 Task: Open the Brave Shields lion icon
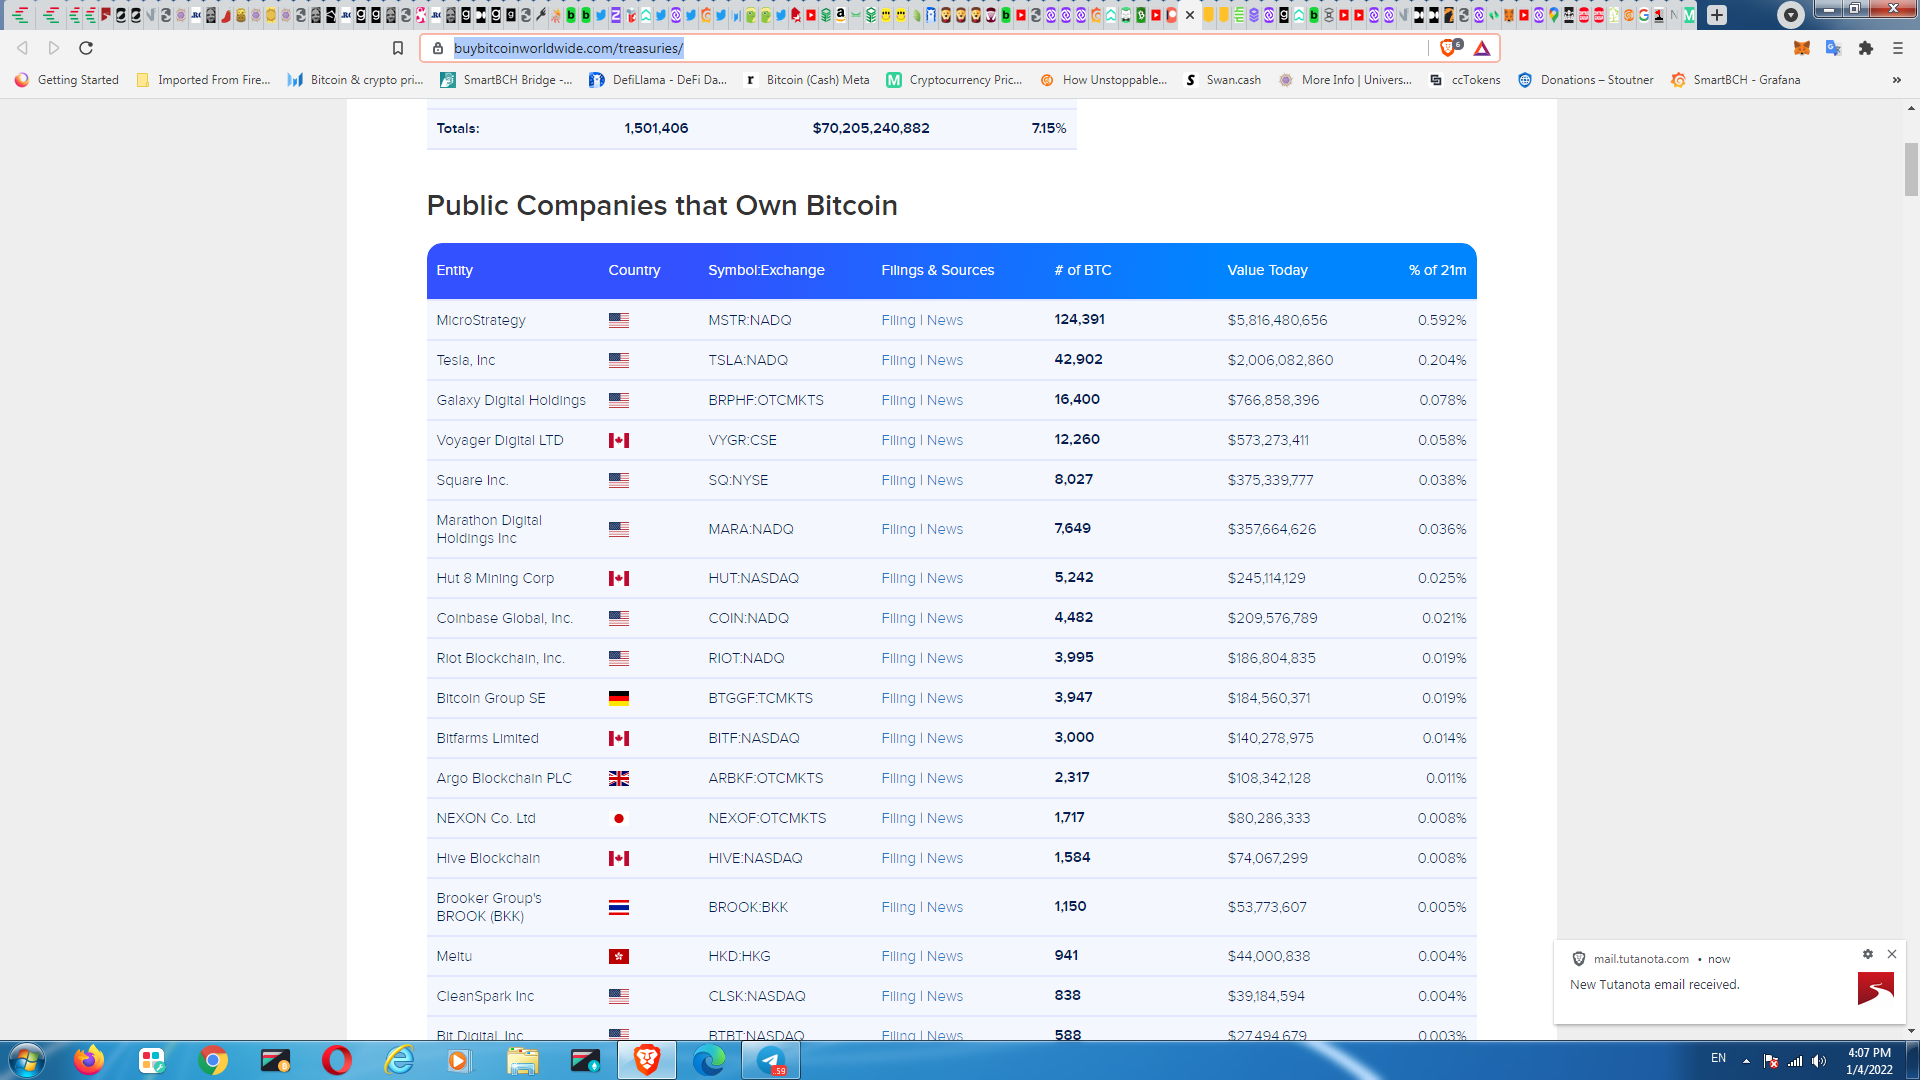tap(1449, 48)
